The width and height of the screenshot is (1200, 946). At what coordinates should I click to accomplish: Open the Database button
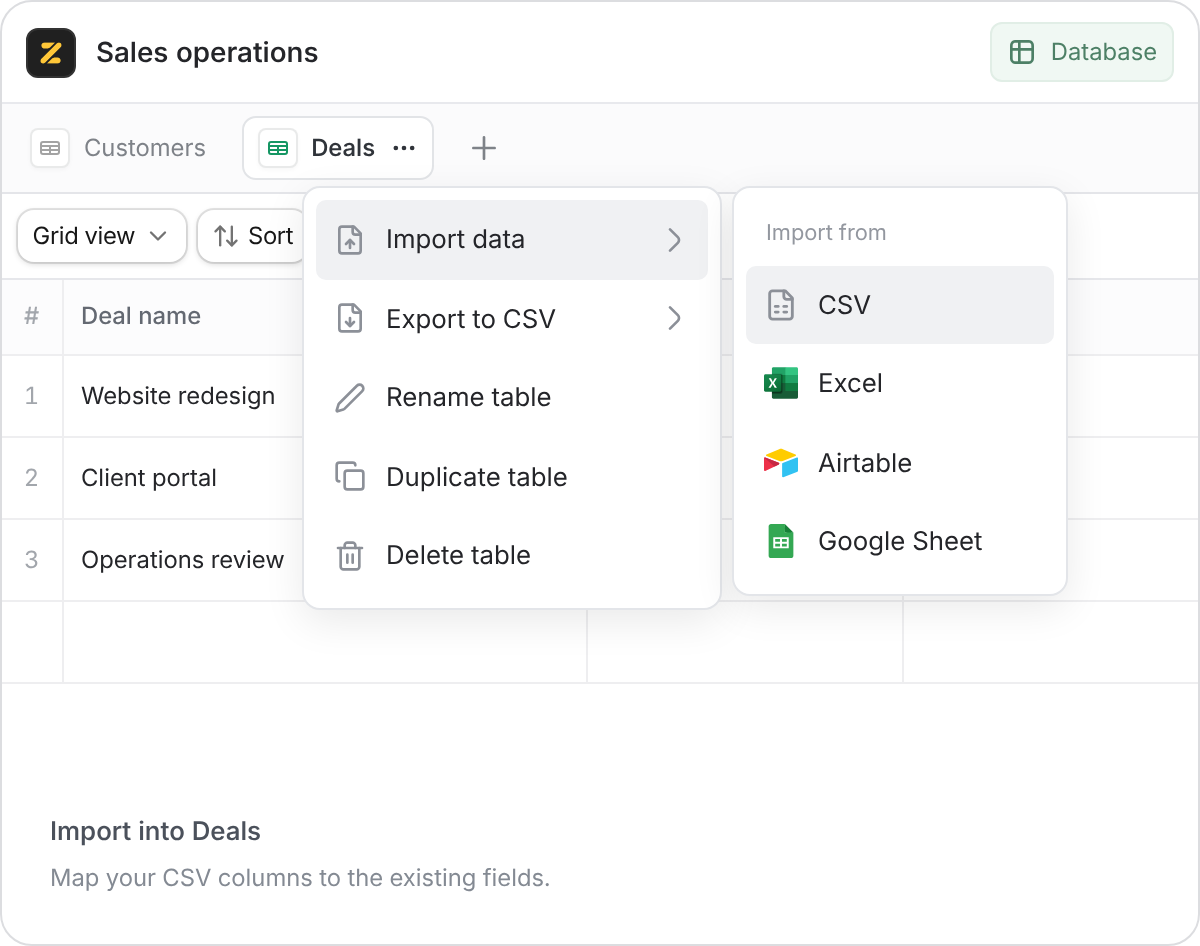point(1082,52)
